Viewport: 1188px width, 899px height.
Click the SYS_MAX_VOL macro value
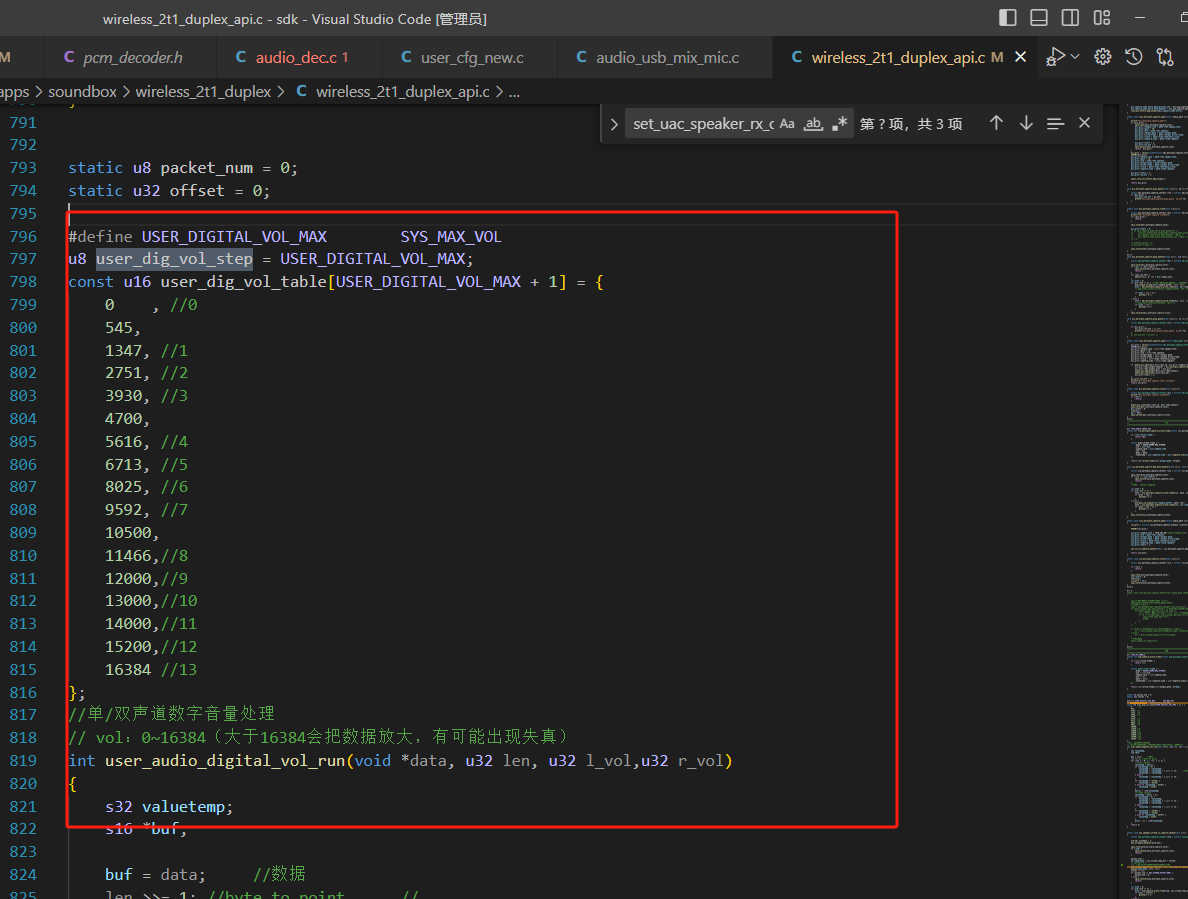(x=451, y=237)
